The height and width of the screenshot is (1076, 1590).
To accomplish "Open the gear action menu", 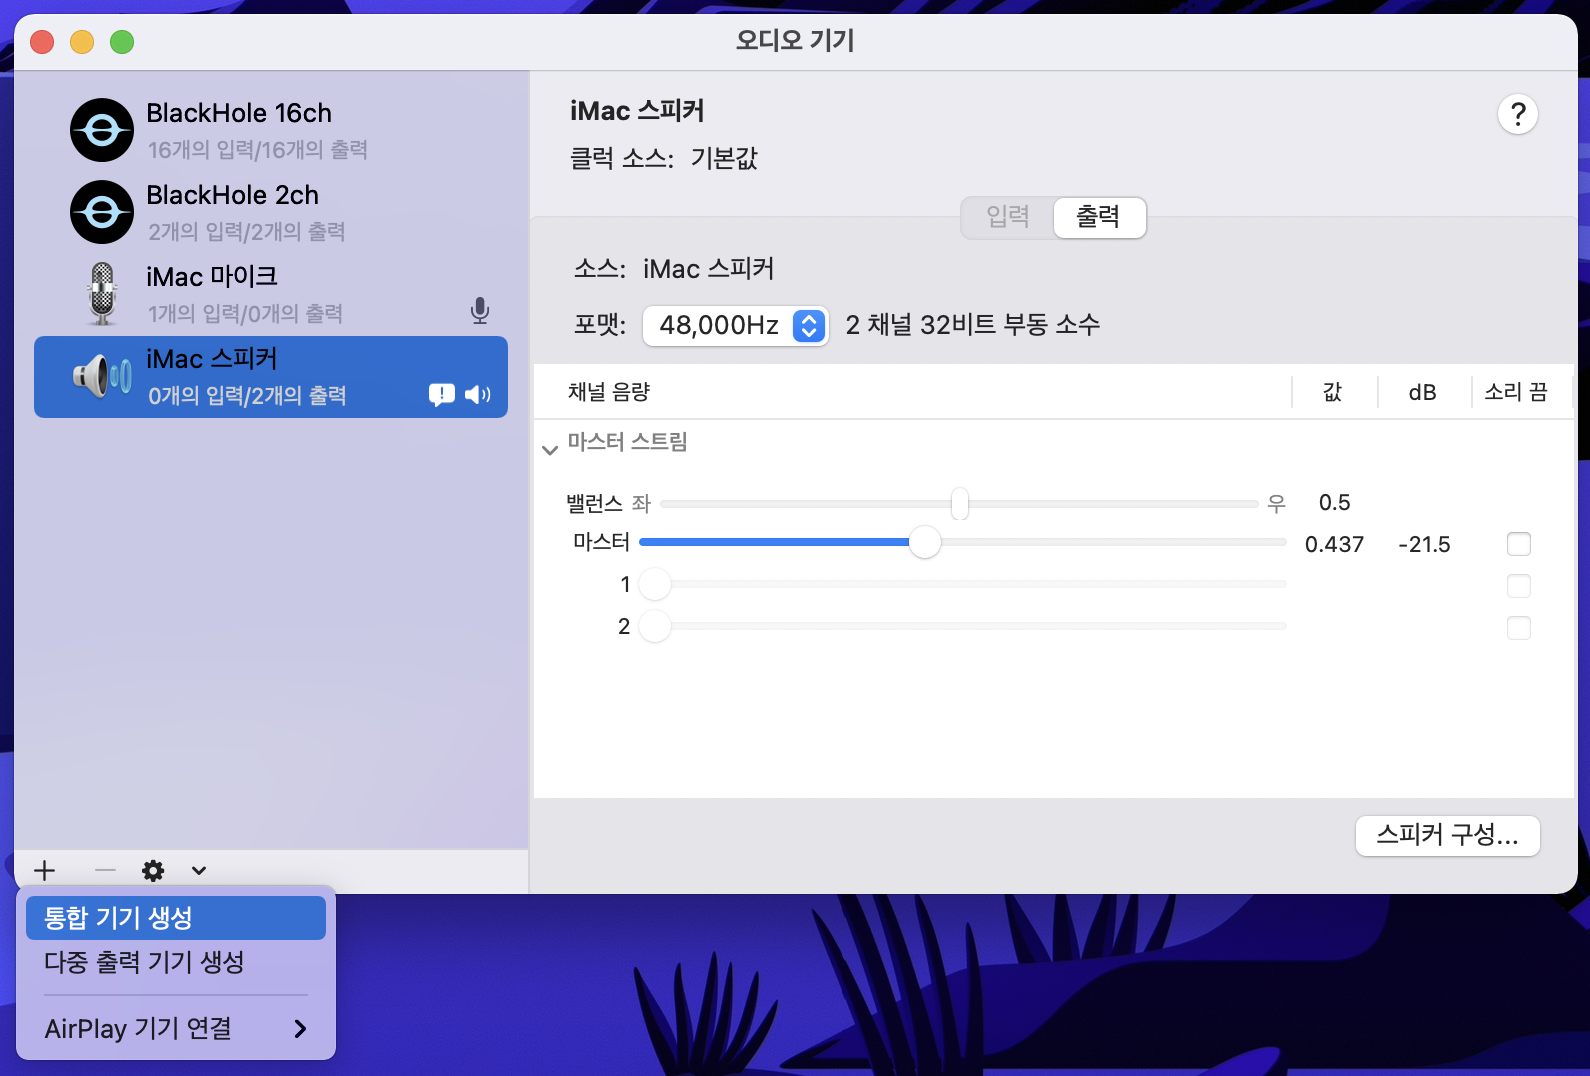I will pos(153,870).
